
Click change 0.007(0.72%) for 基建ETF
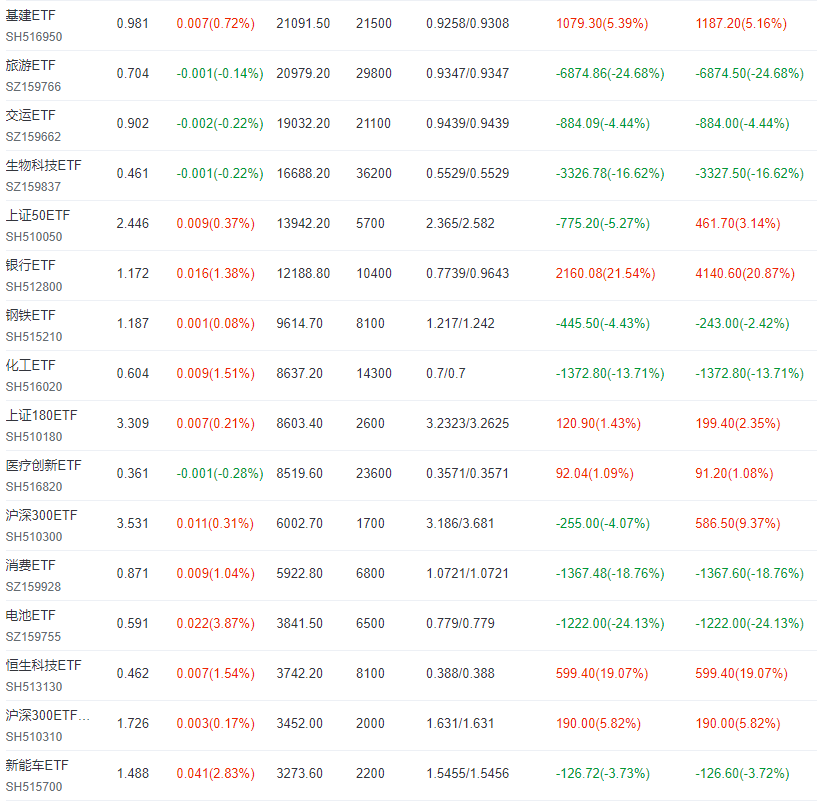tap(215, 24)
